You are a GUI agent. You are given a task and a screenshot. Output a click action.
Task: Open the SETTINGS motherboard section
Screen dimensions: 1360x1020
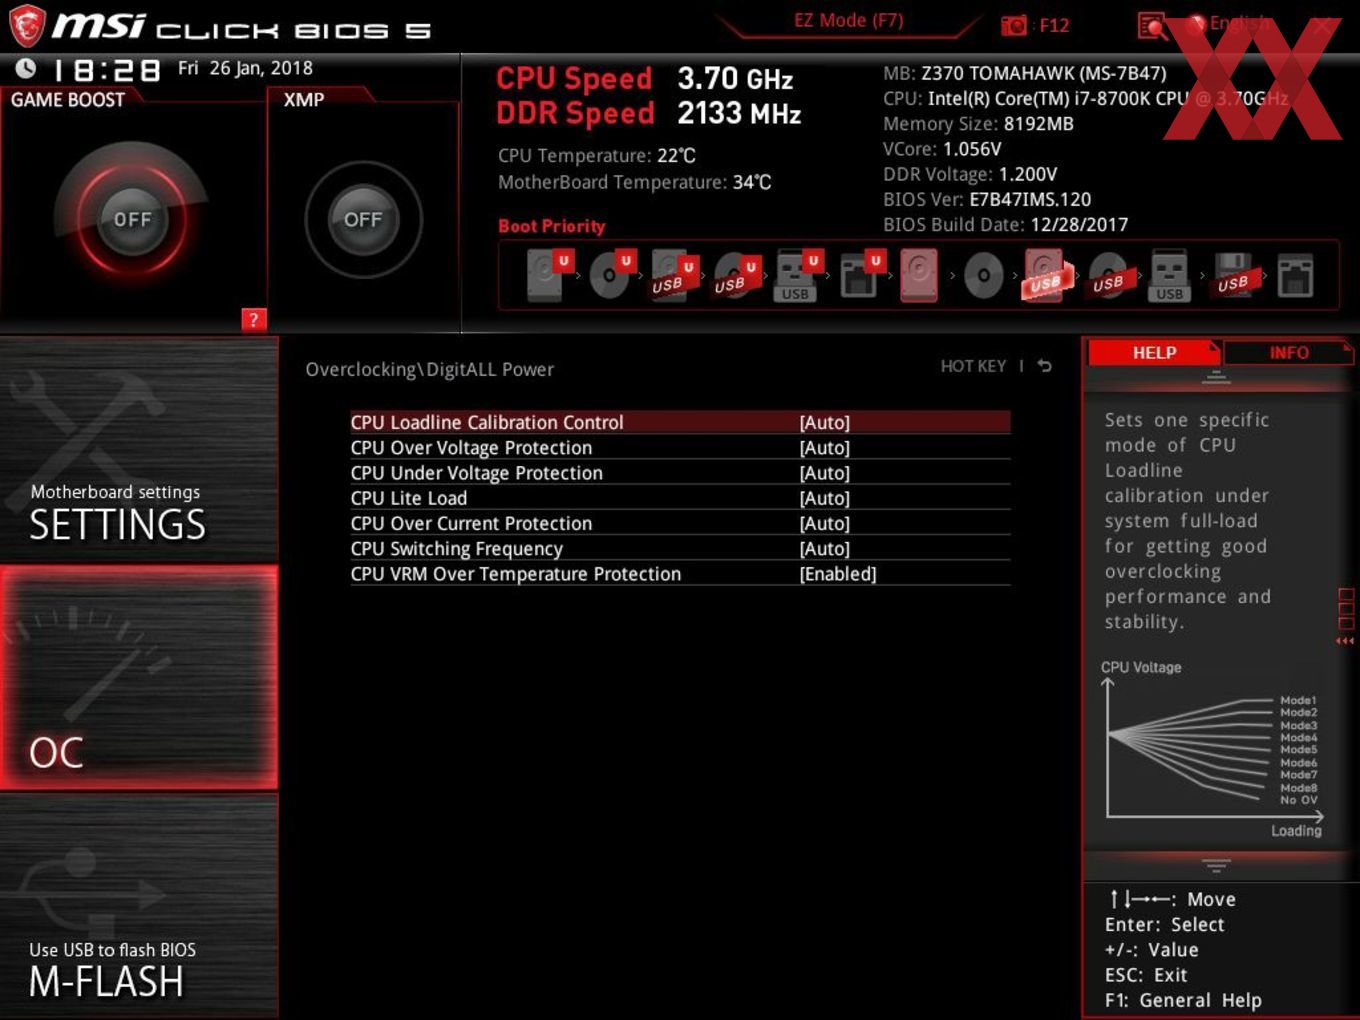coord(139,449)
